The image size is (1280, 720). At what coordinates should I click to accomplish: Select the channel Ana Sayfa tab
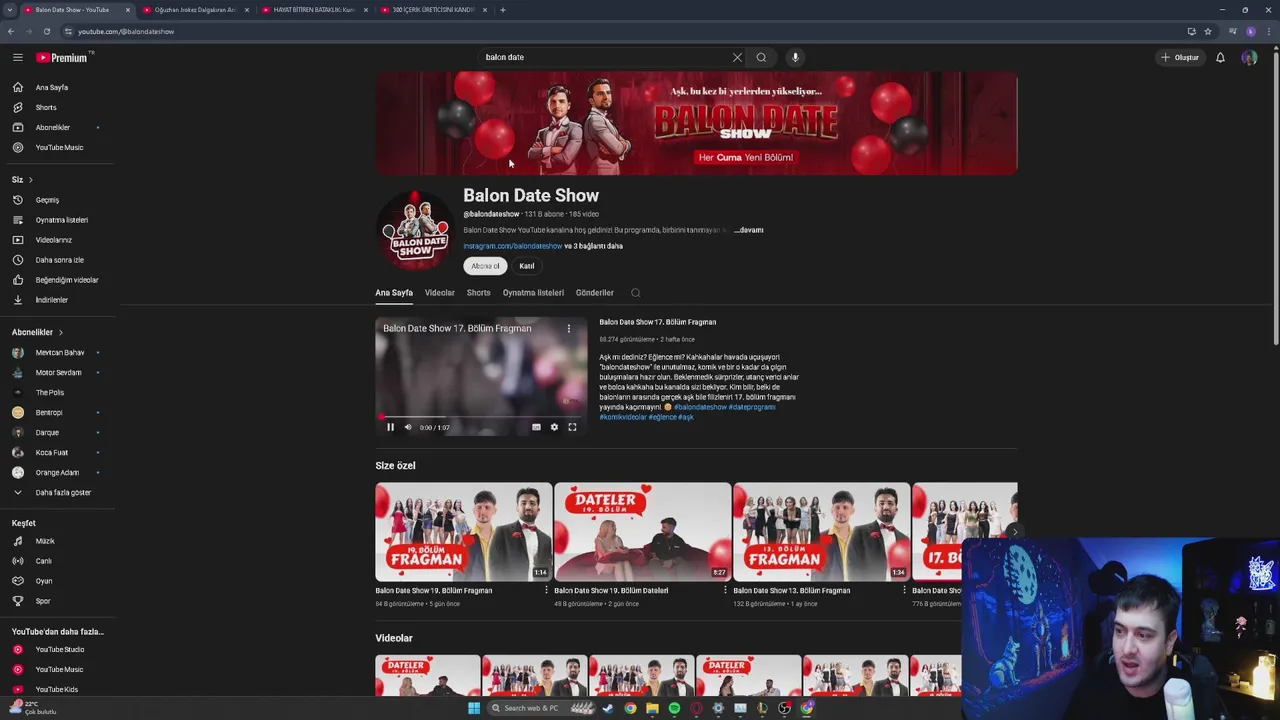394,293
